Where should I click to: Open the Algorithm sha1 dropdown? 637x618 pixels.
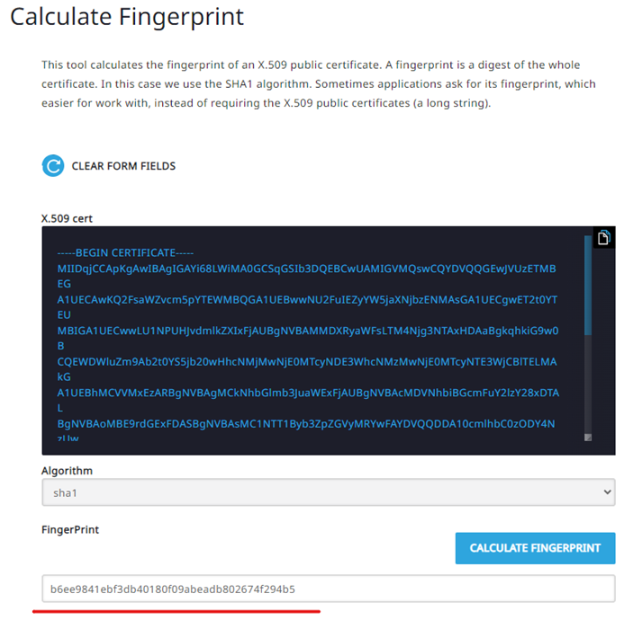(x=328, y=492)
